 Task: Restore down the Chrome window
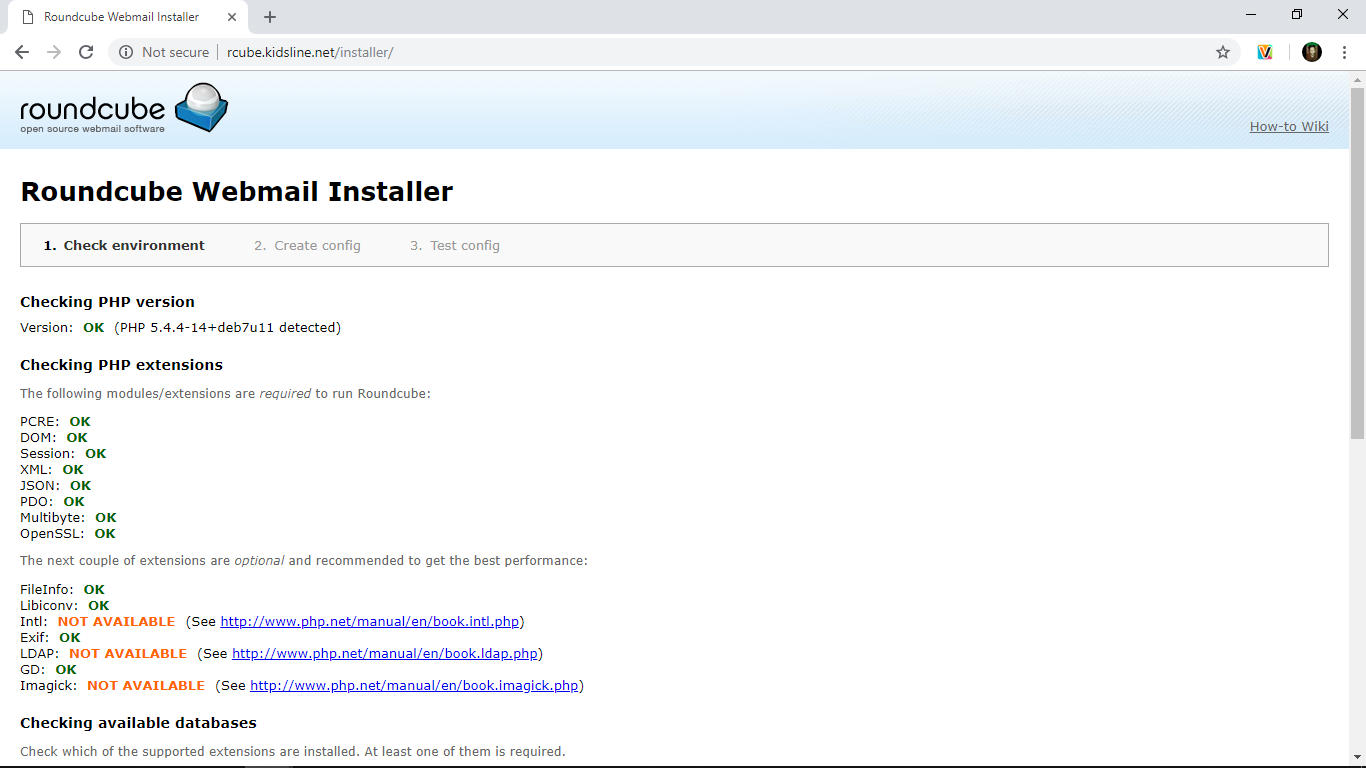(x=1297, y=14)
